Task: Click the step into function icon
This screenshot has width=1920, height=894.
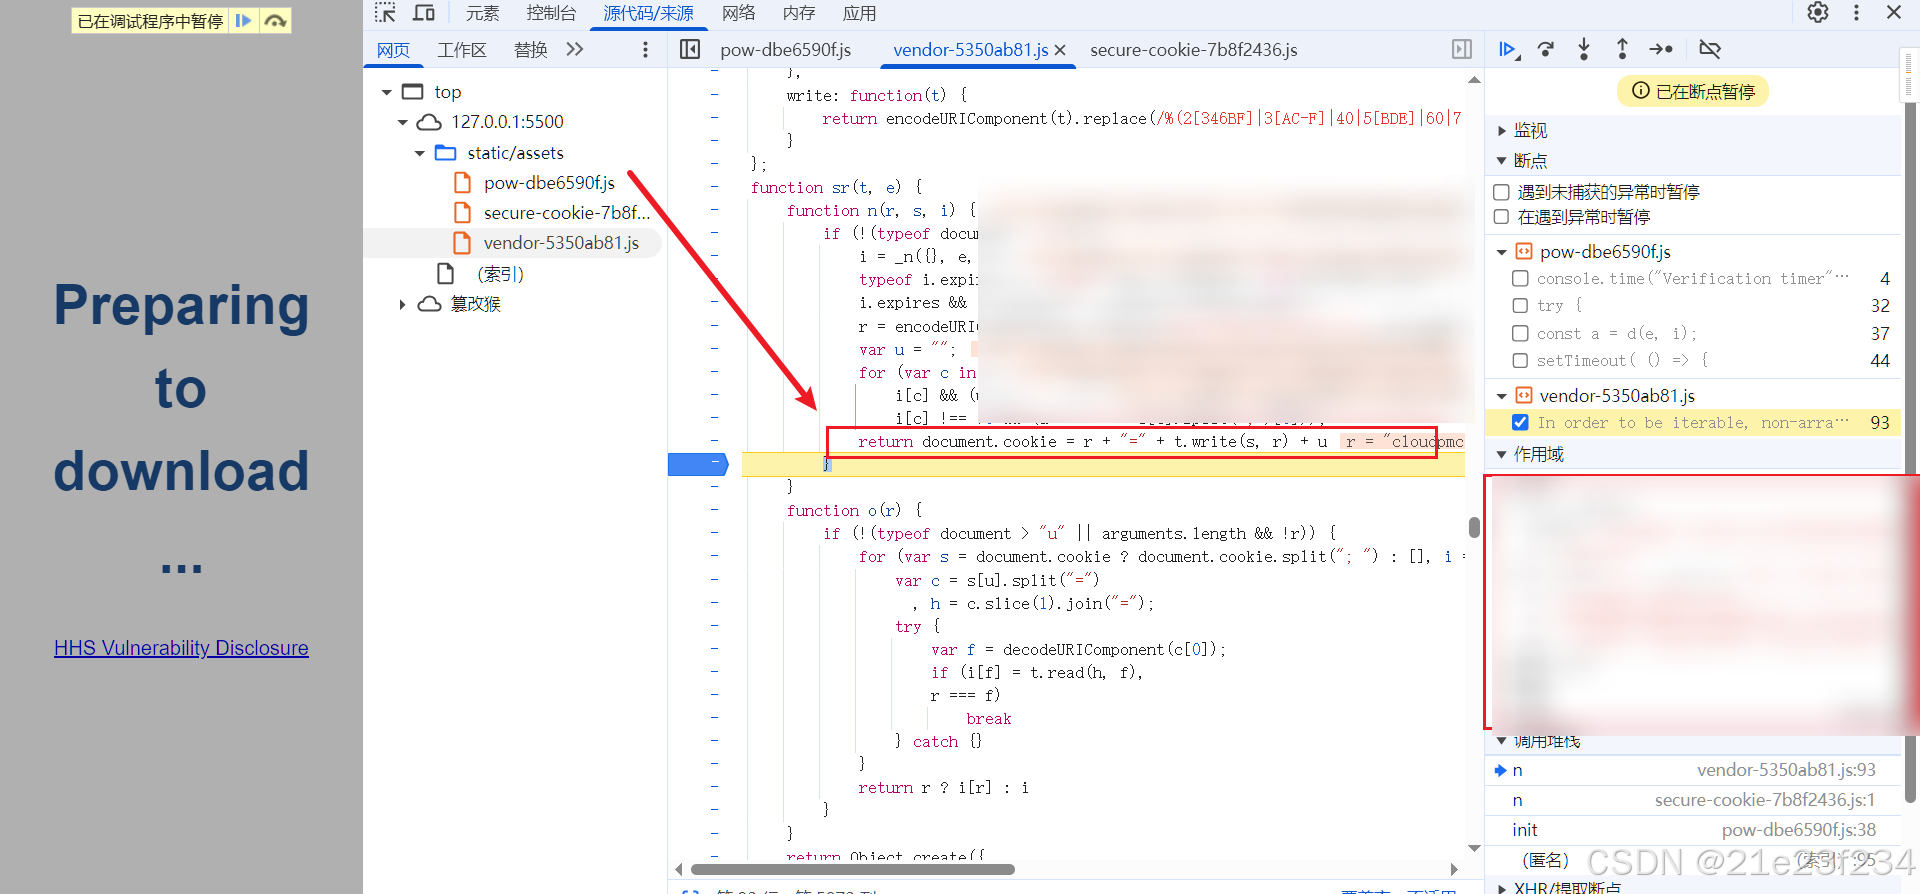Action: click(x=1584, y=49)
